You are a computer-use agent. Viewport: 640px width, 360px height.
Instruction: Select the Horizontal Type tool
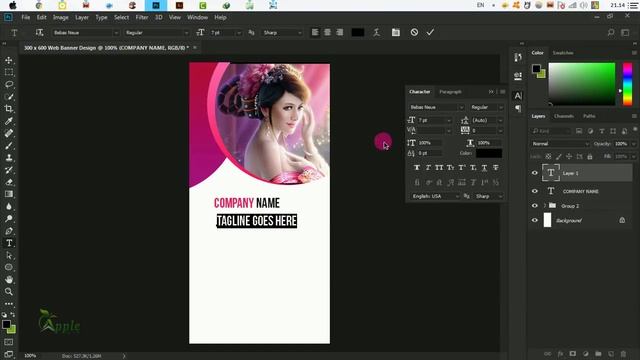pos(9,243)
